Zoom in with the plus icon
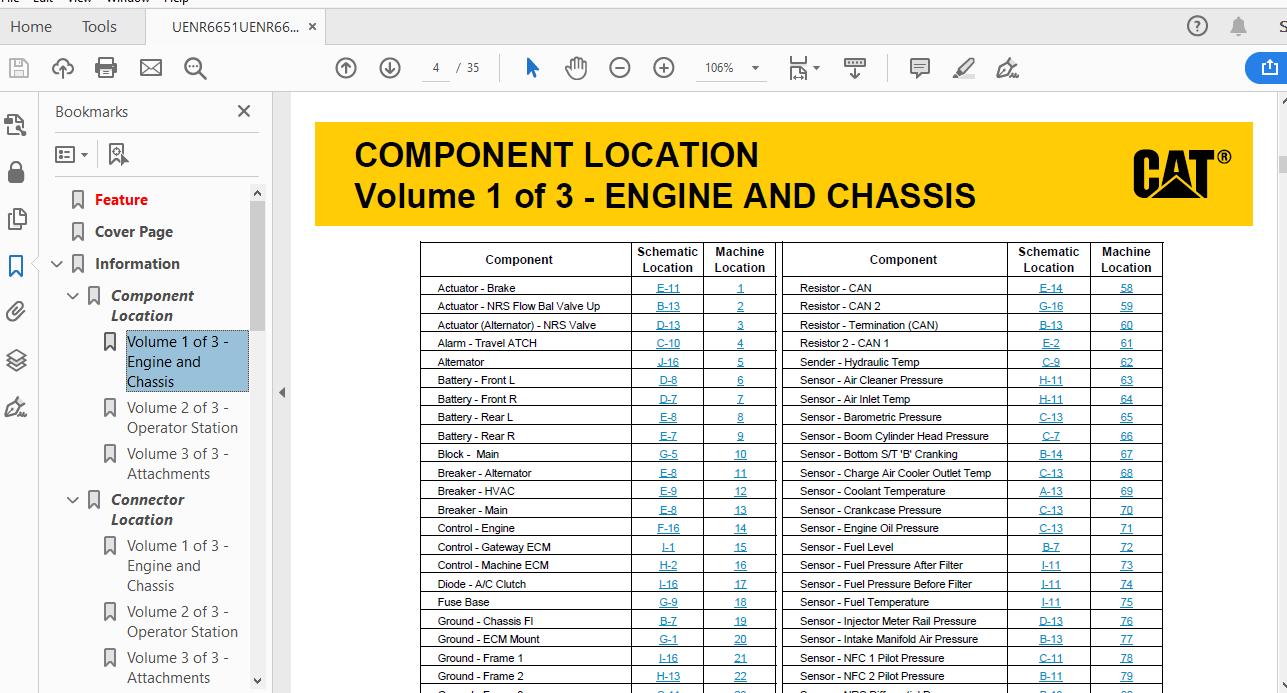 pyautogui.click(x=664, y=68)
